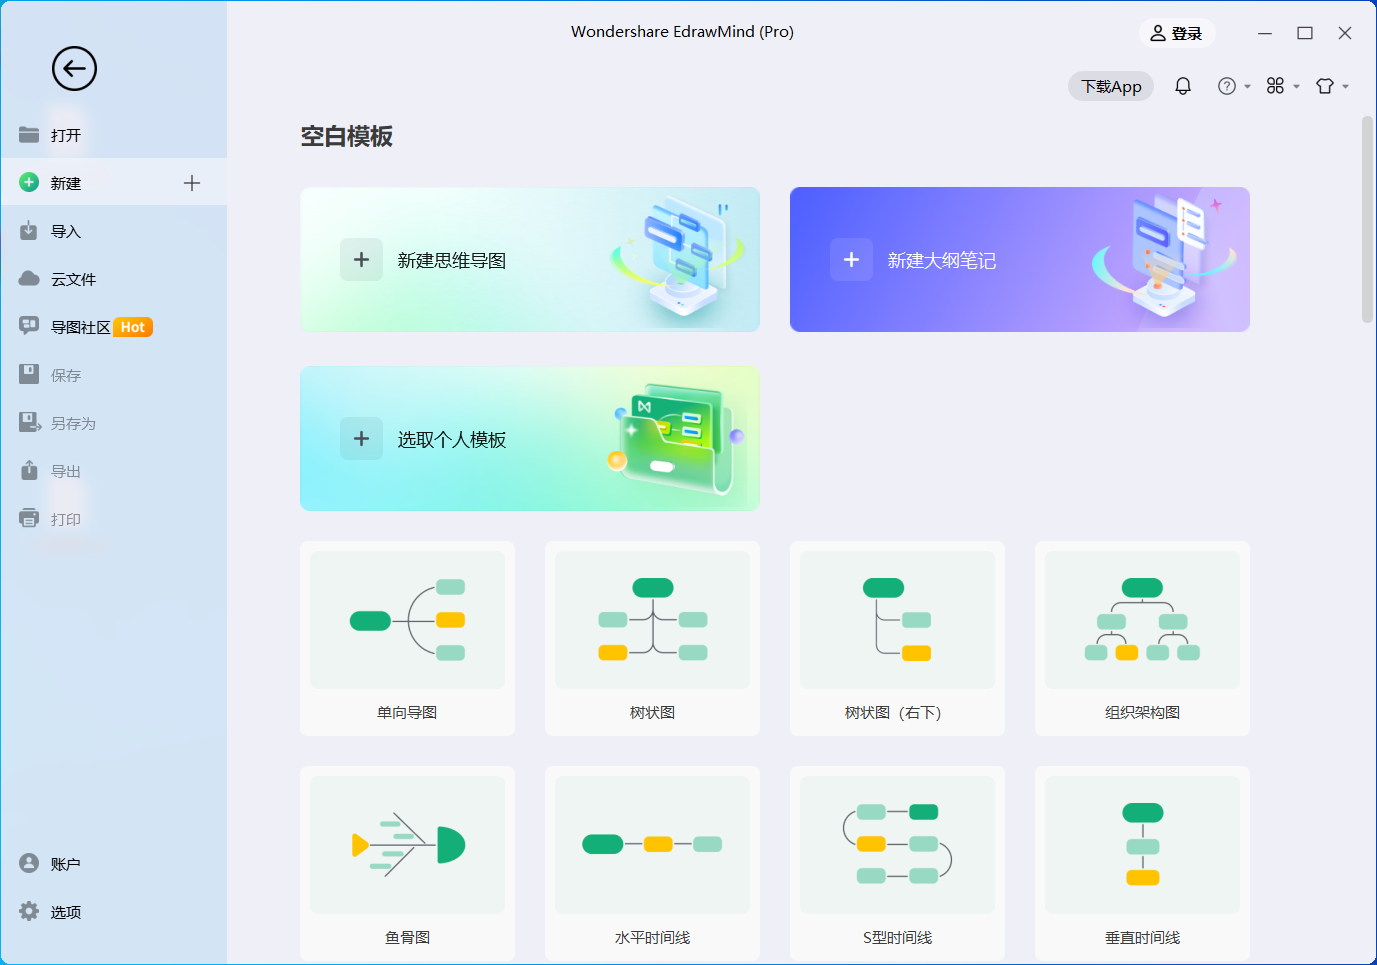Click the 登录 login button
Image resolution: width=1377 pixels, height=965 pixels.
(1177, 33)
